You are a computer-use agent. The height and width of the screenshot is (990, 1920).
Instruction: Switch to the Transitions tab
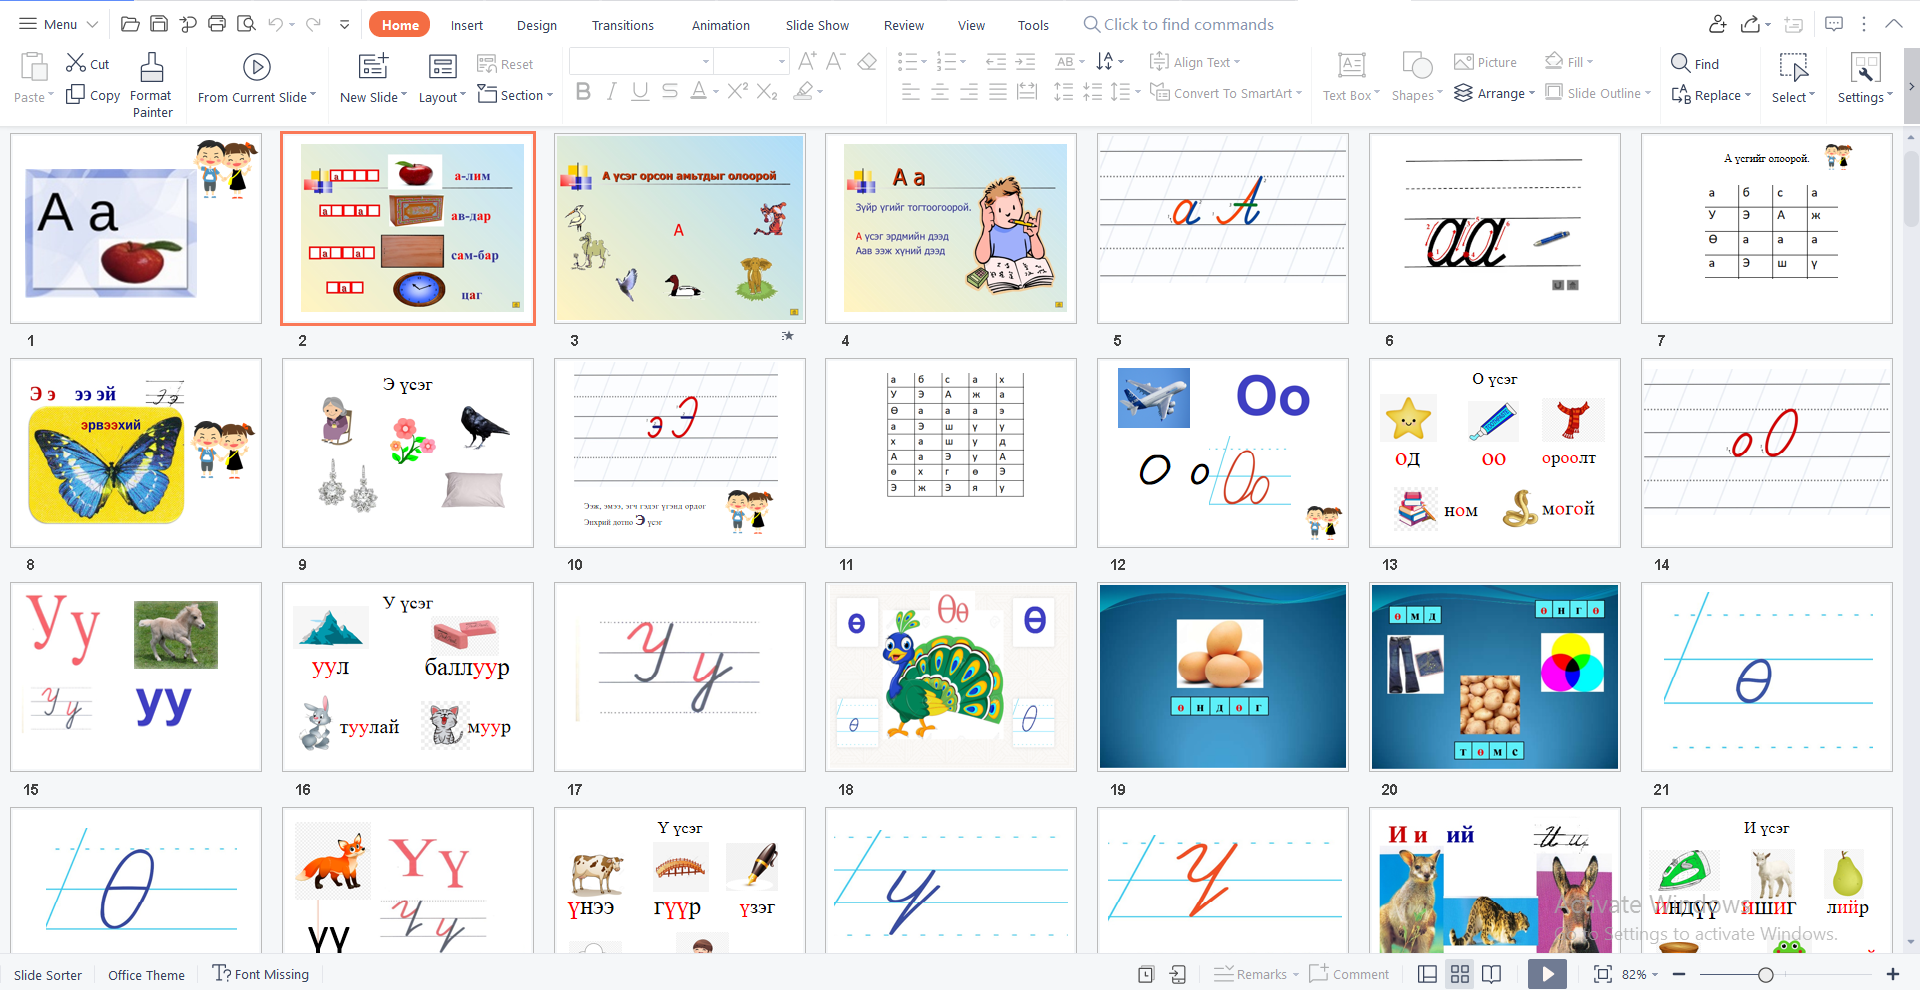coord(622,25)
